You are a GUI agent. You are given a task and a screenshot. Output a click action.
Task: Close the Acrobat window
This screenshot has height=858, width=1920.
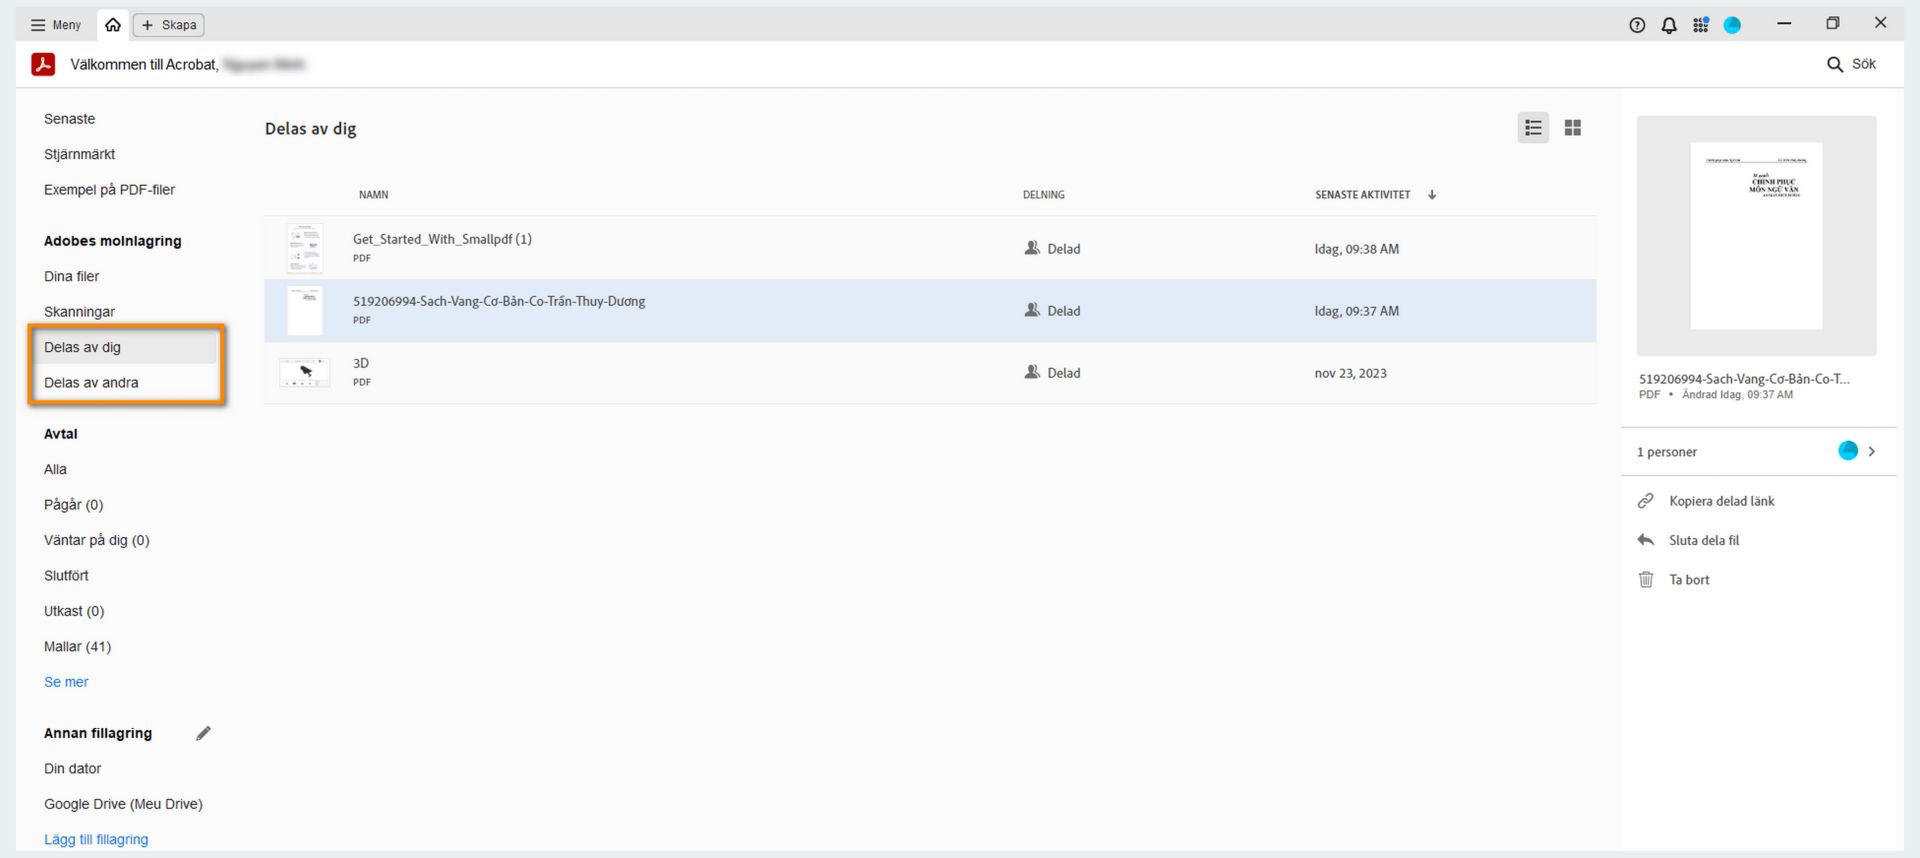pyautogui.click(x=1880, y=23)
